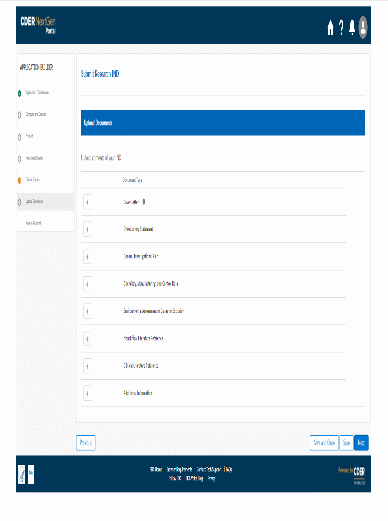Proceed with the blue Next button
This screenshot has height=521, width=388.
click(361, 443)
